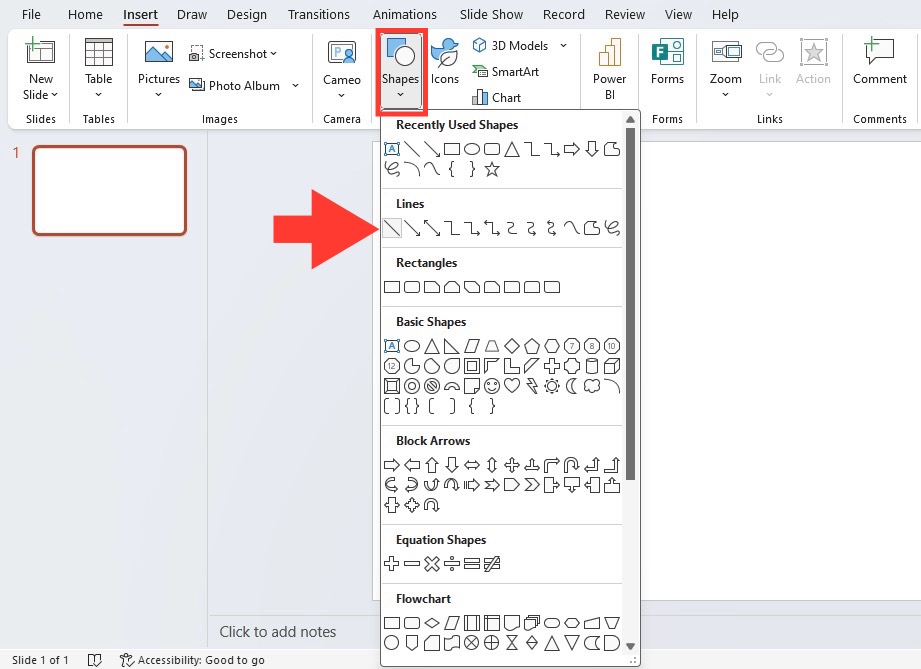Viewport: 921px width, 669px height.
Task: Choose the Sun basic shape
Action: pos(552,386)
